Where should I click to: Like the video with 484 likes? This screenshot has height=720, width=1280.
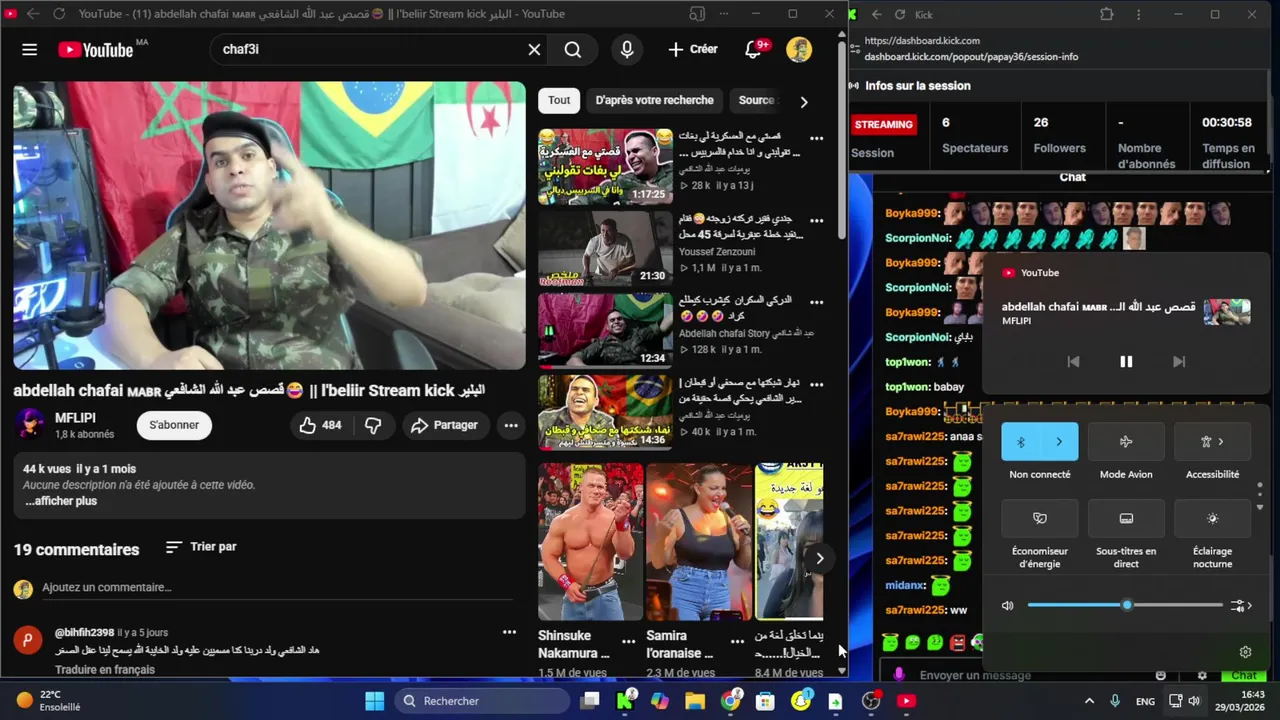tap(321, 425)
